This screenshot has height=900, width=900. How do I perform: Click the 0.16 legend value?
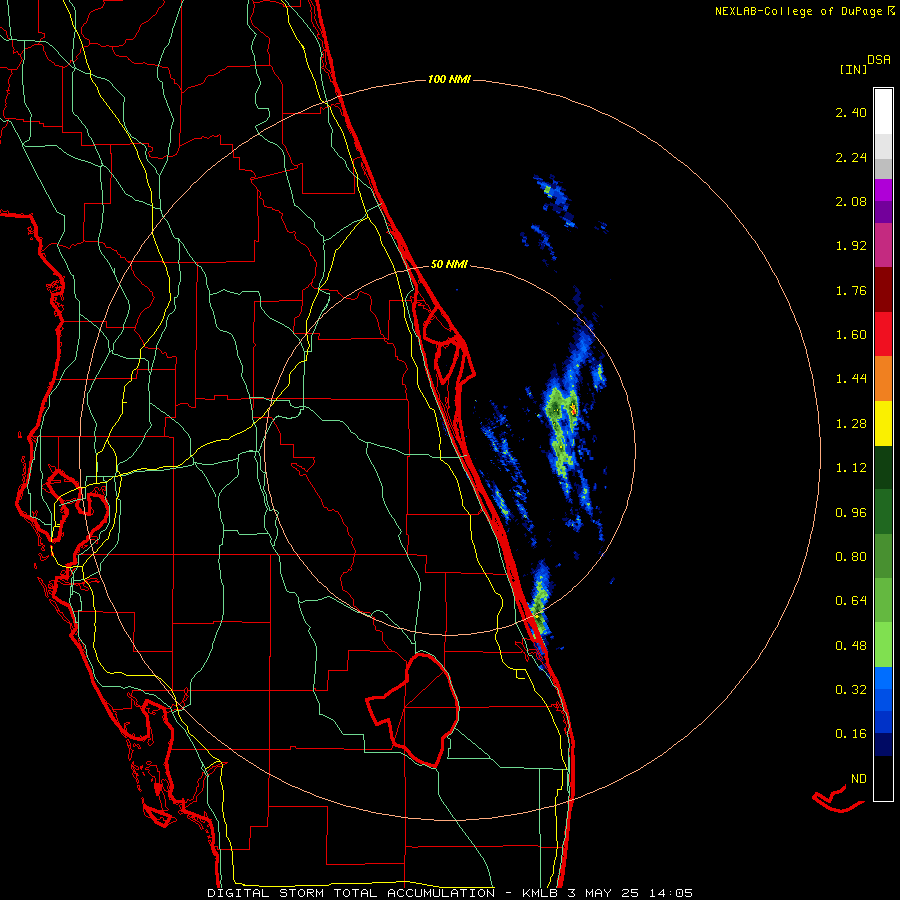[x=851, y=734]
